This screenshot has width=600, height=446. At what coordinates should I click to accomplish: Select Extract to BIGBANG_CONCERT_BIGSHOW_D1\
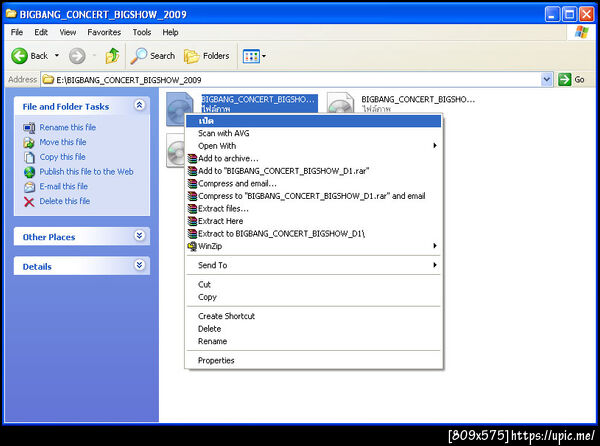click(313, 234)
